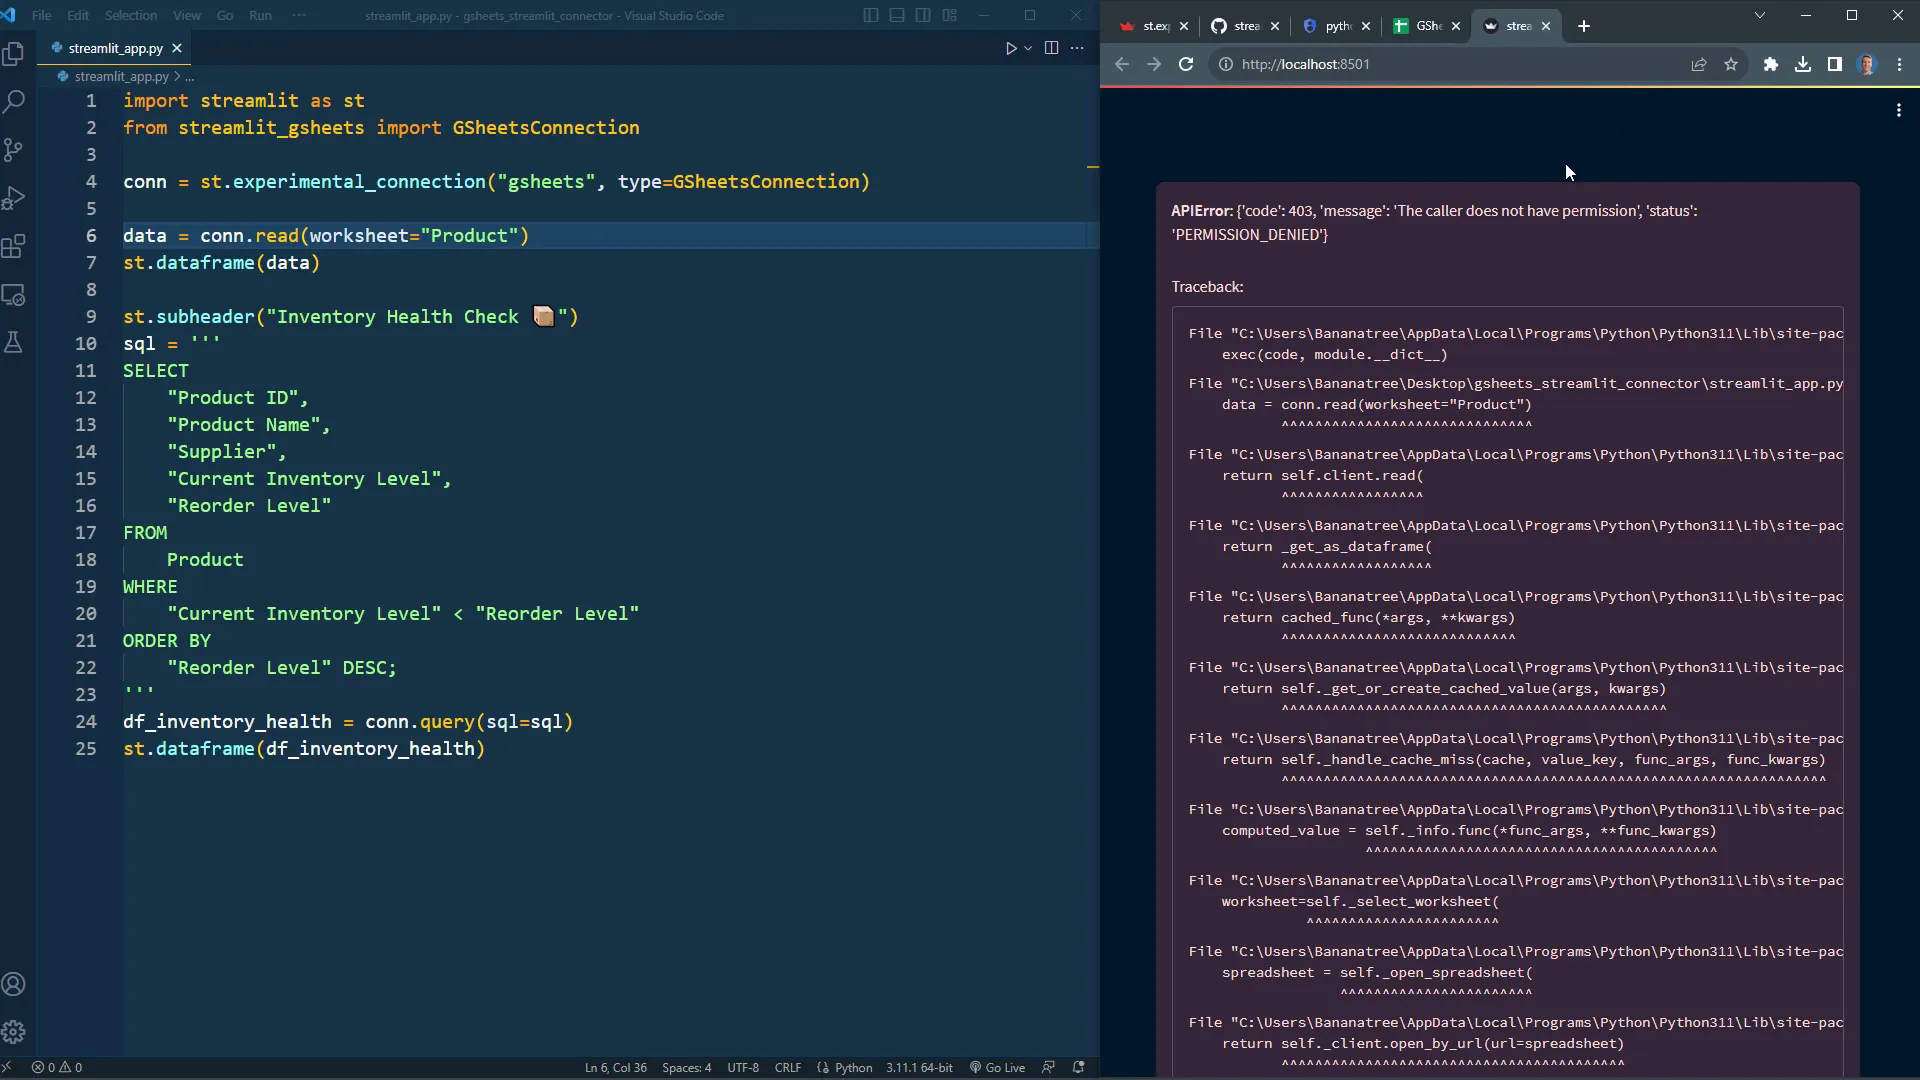Toggle the primary sidebar layout button
This screenshot has height=1080, width=1920.
(x=871, y=16)
